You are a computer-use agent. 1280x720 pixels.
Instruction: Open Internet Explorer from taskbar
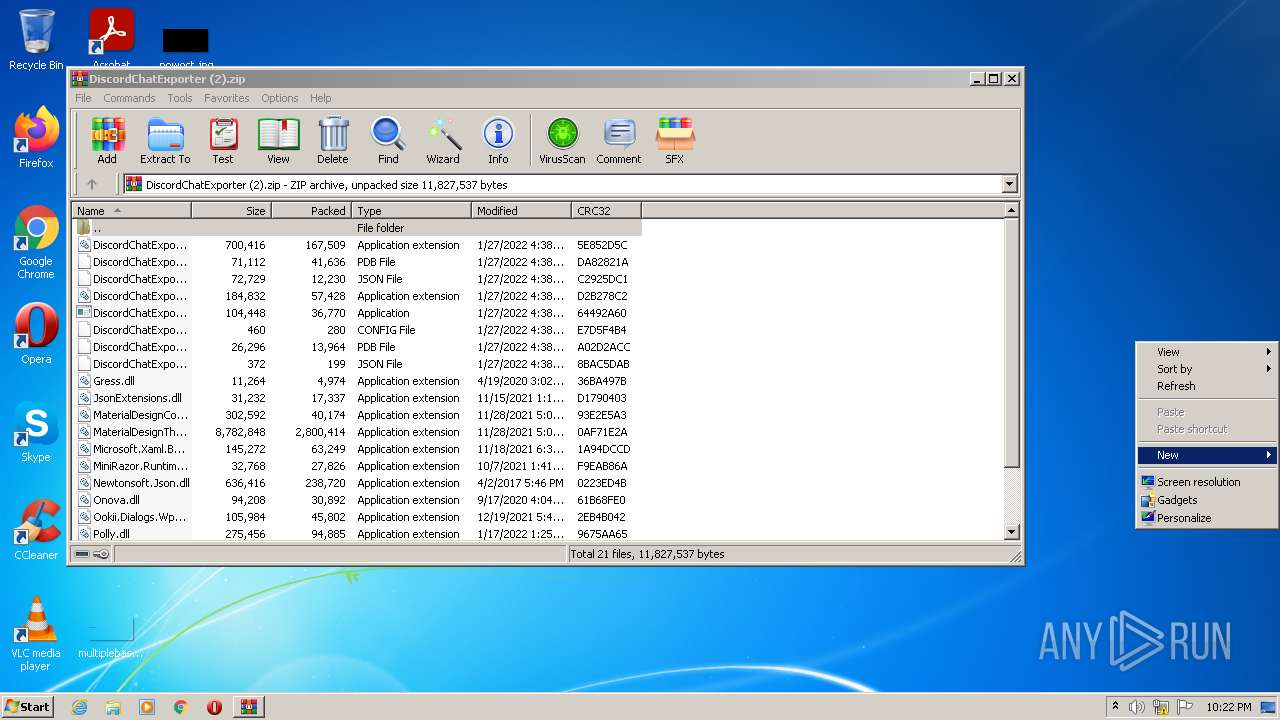(79, 707)
